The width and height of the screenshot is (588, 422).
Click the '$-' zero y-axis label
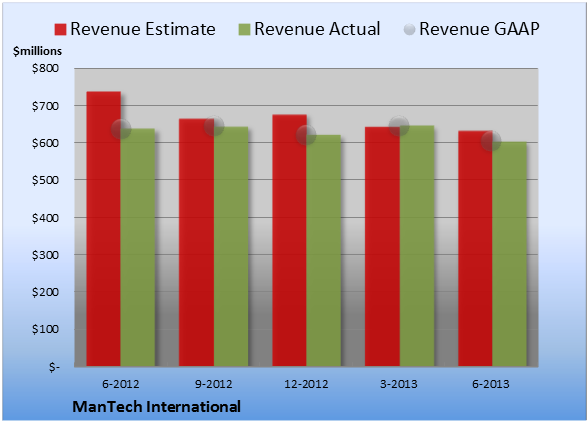tap(54, 366)
